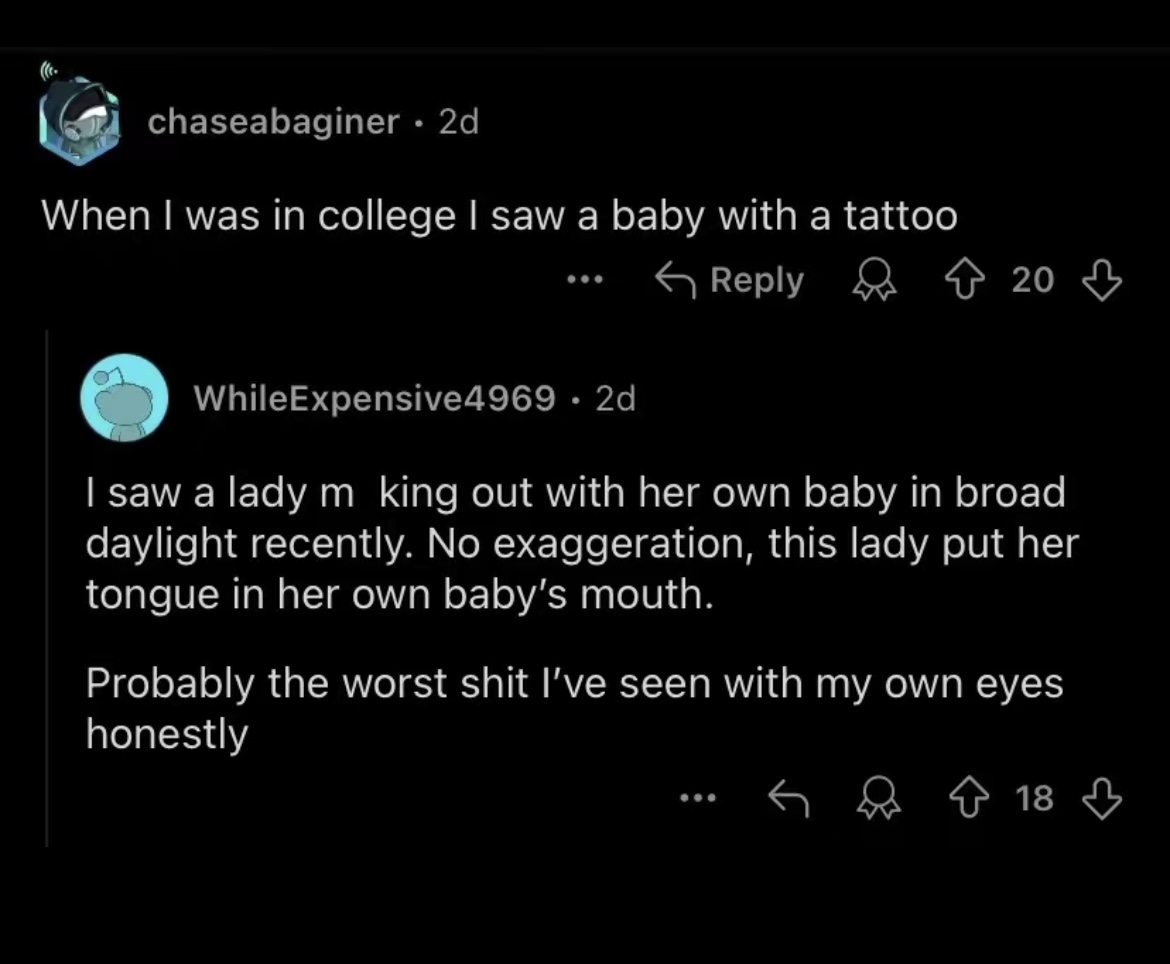Viewport: 1170px width, 964px height.
Task: Downvote the reply by WhileExpensive4969
Action: pos(1103,797)
